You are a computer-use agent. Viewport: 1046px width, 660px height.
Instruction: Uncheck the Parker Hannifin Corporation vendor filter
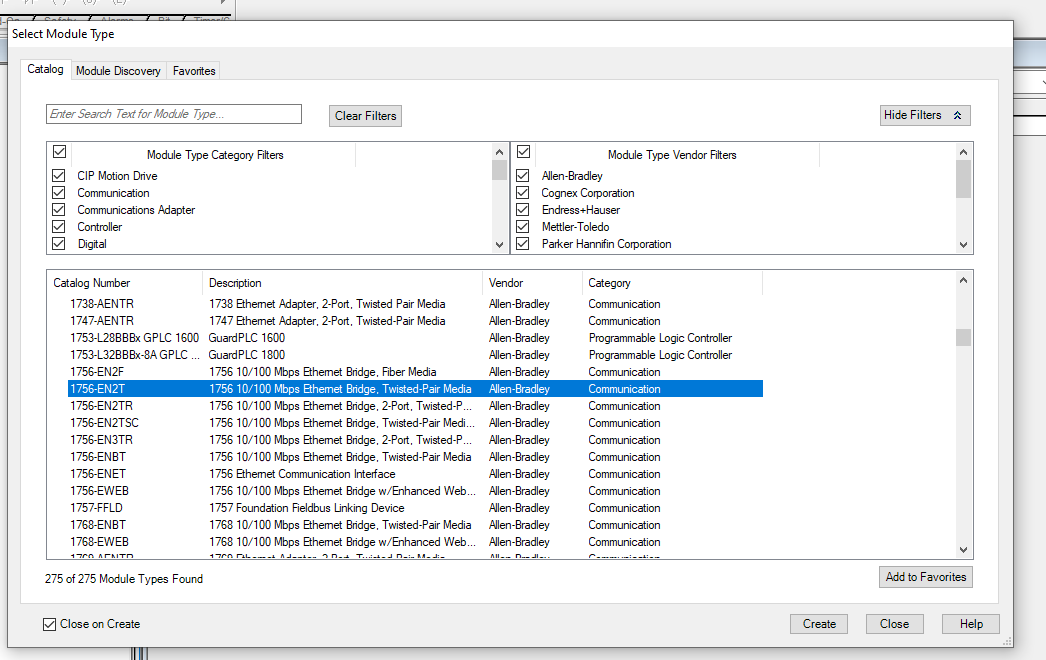click(x=523, y=244)
